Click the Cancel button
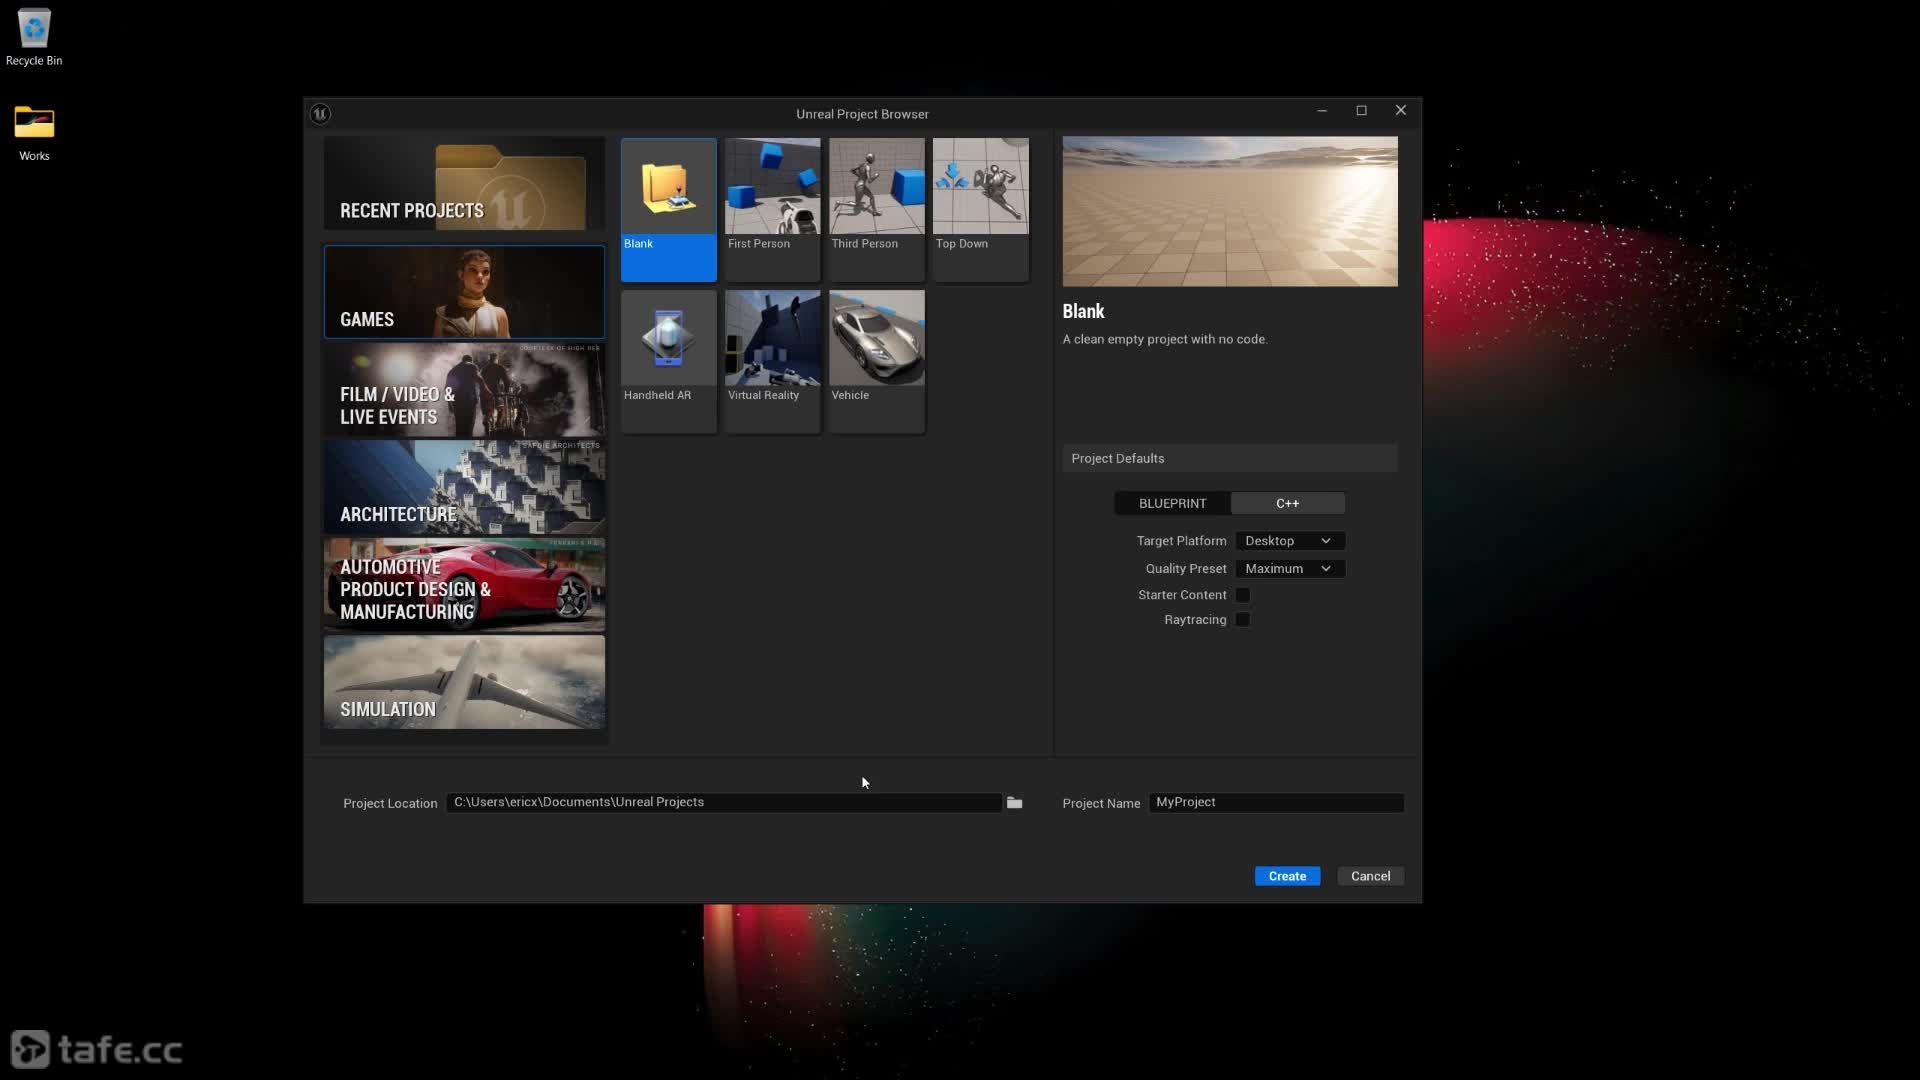Viewport: 1920px width, 1080px height. point(1370,876)
